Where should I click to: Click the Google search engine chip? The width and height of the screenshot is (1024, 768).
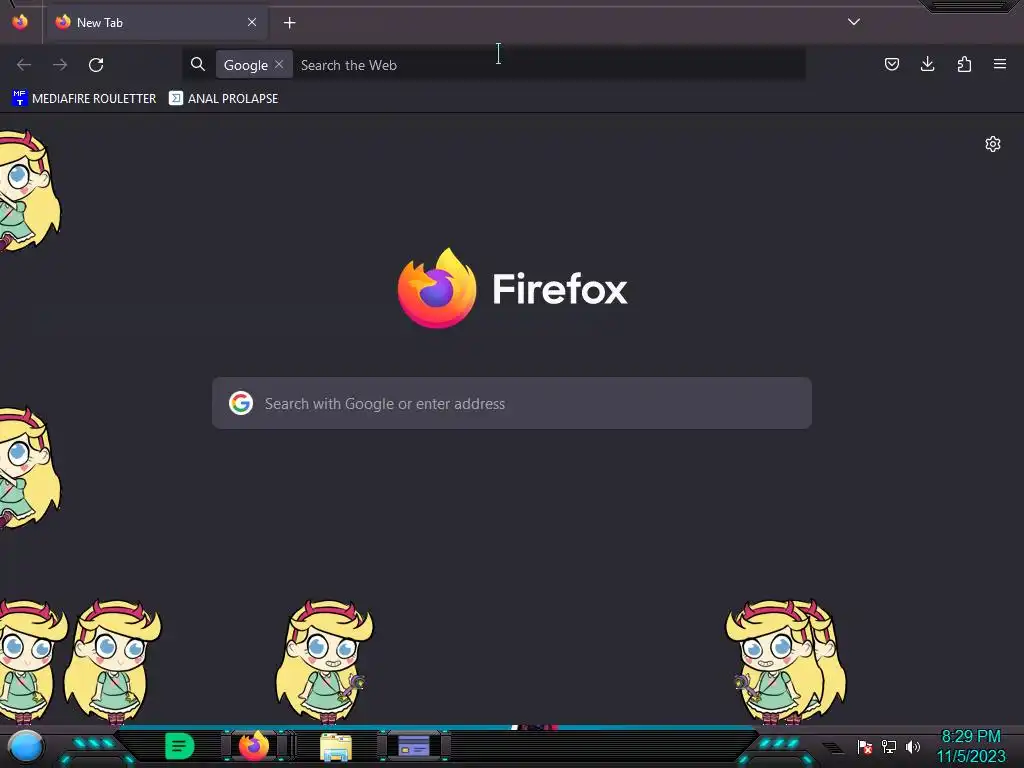pos(246,65)
